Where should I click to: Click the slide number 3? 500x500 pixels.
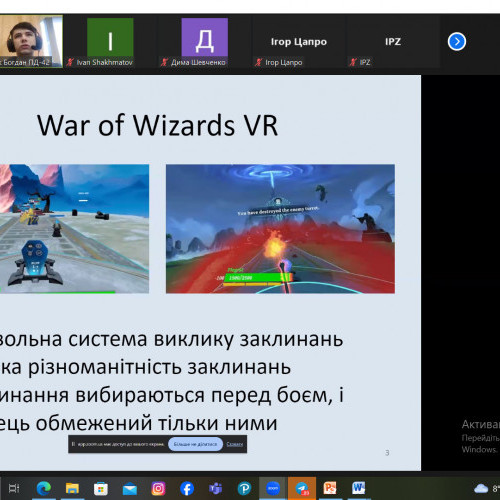point(387,453)
